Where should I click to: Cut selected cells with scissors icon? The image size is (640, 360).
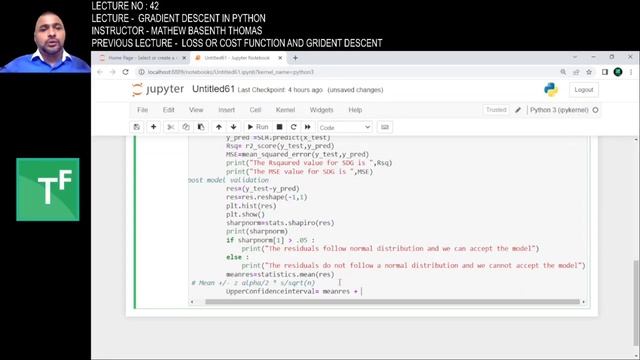[x=171, y=127]
